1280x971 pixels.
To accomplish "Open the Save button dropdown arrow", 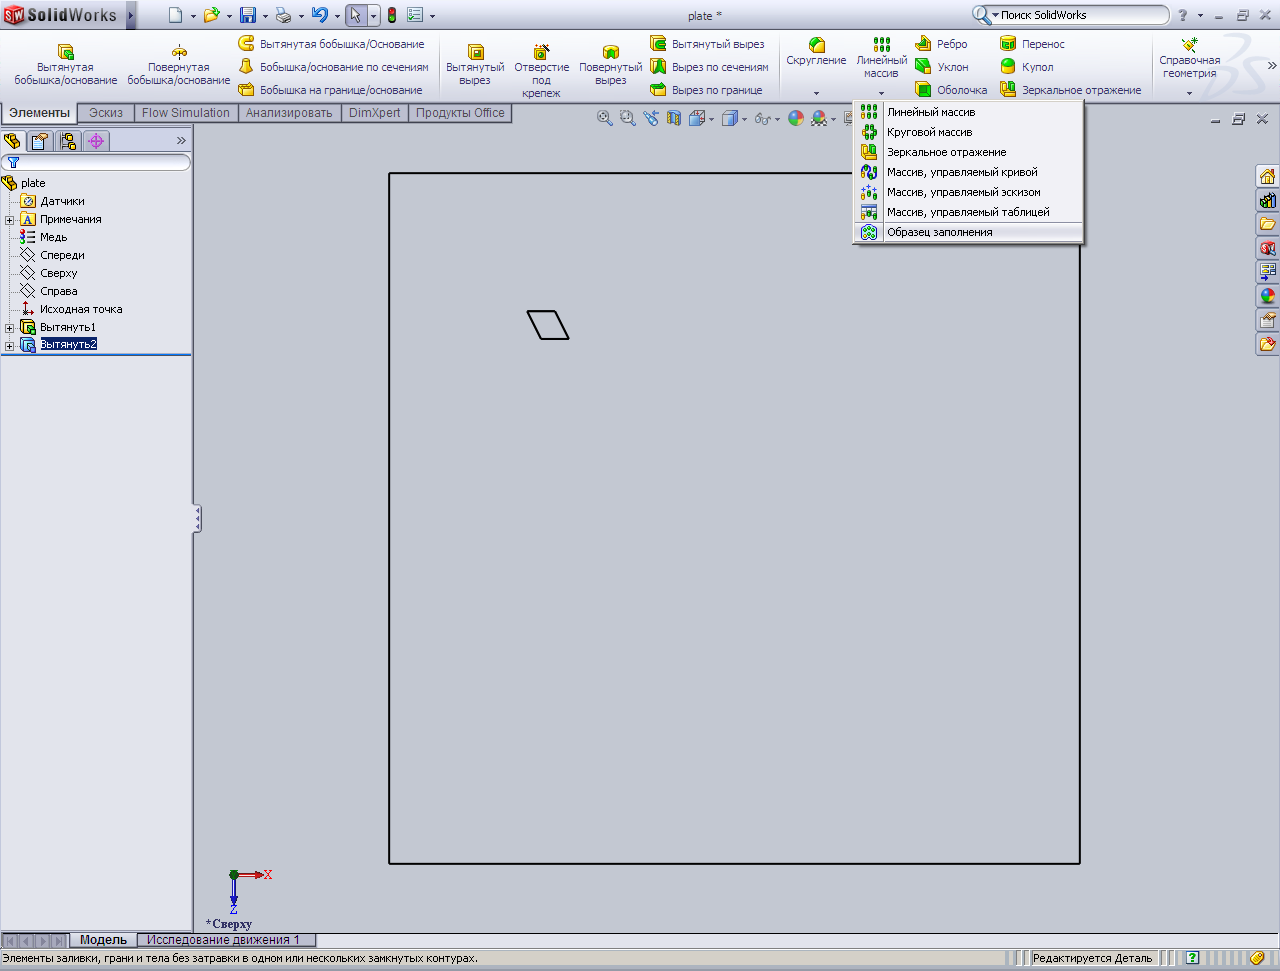I will click(x=265, y=16).
